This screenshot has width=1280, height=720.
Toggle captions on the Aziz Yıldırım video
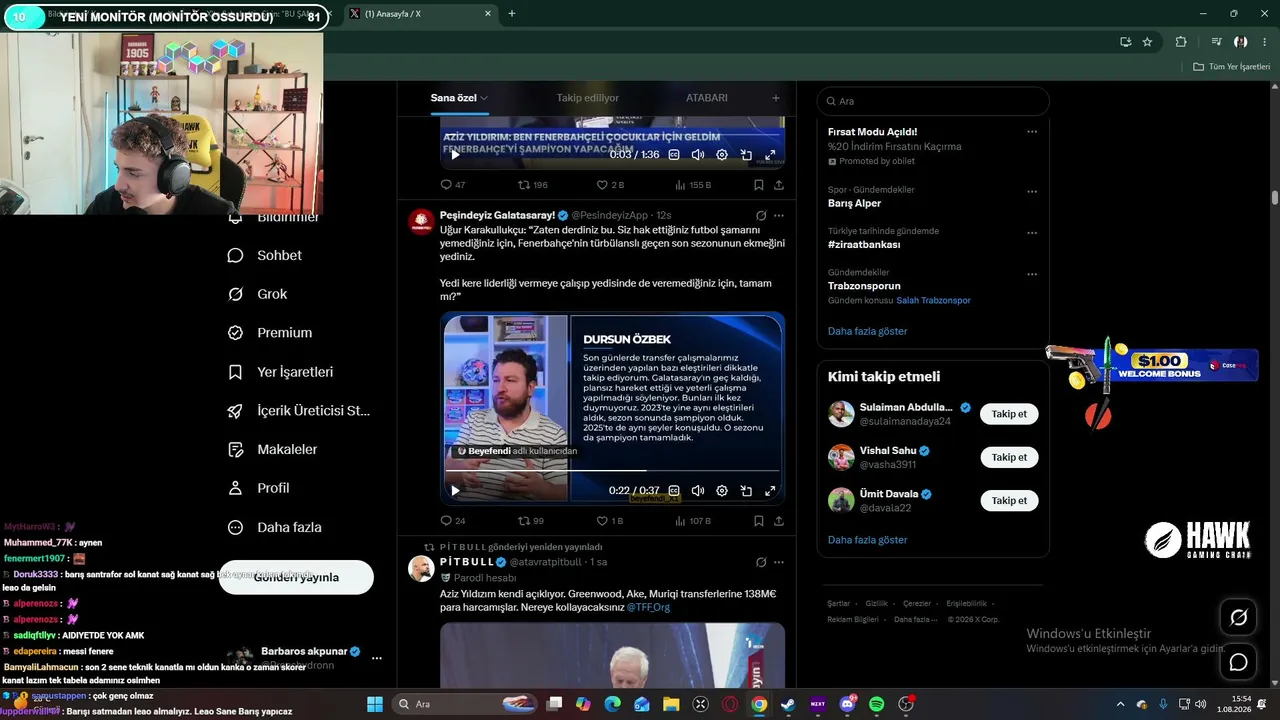674,155
